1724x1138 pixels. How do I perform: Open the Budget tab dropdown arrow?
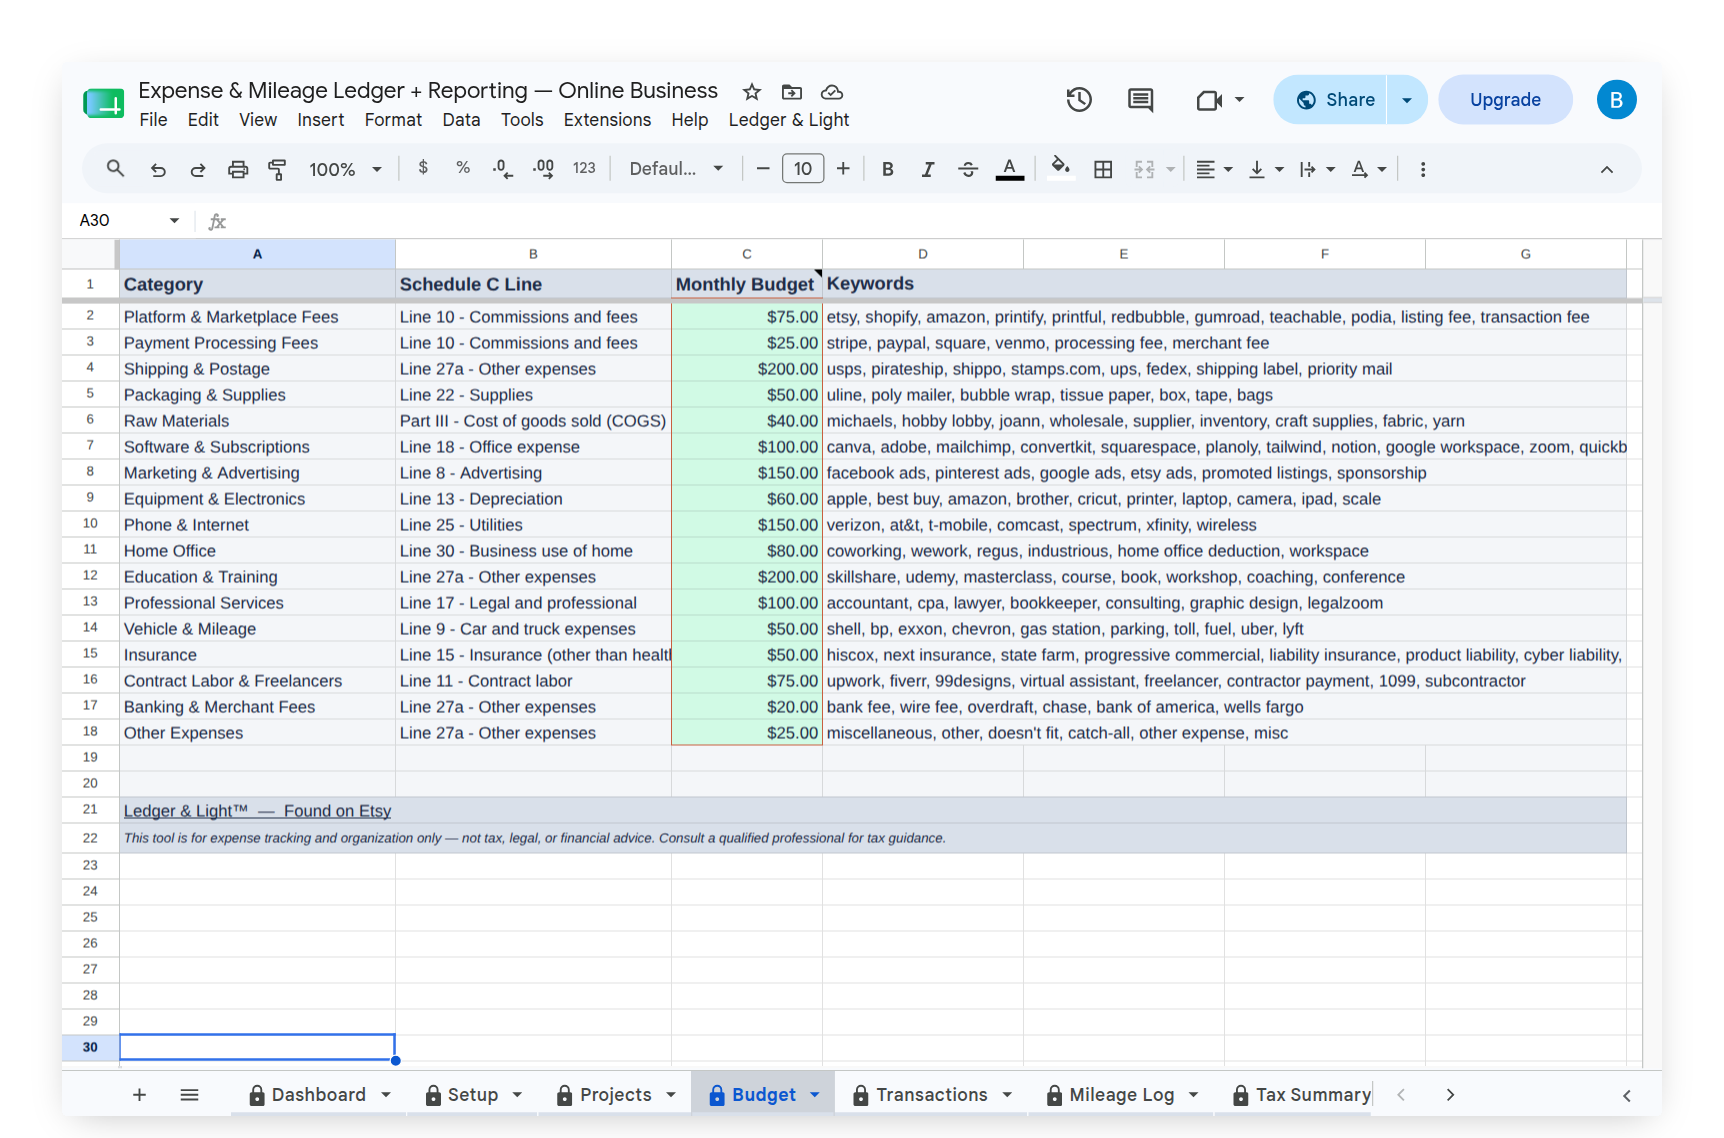(815, 1095)
